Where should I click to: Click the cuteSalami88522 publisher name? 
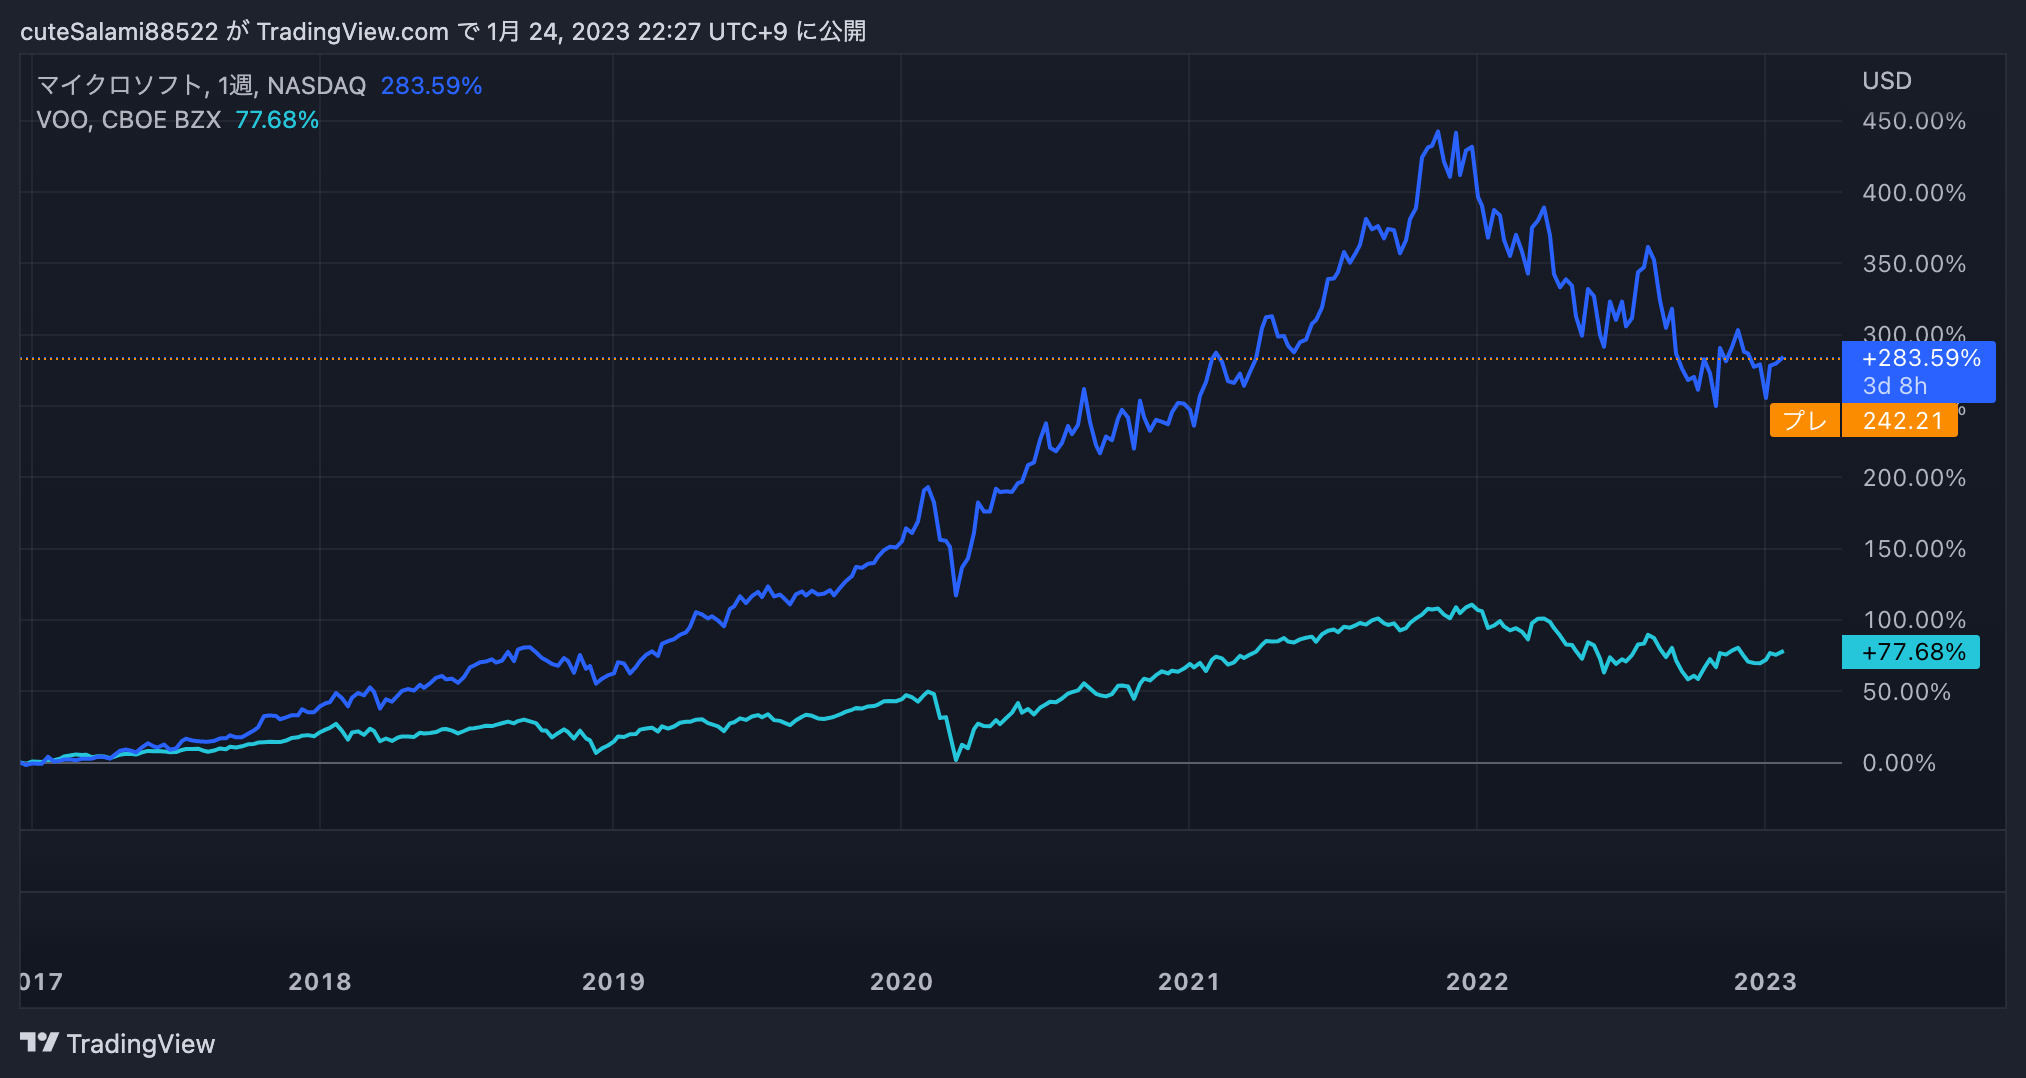pos(119,32)
